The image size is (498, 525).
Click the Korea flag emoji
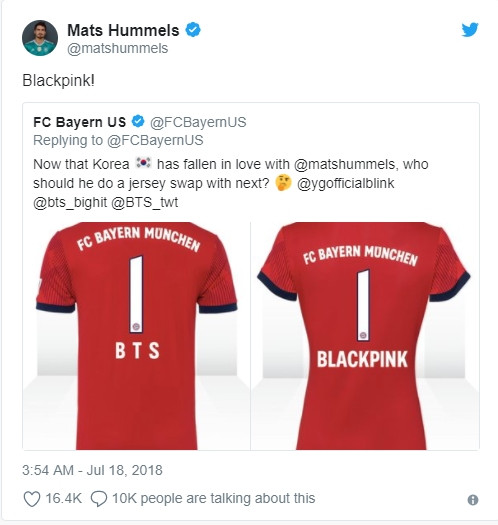144,163
